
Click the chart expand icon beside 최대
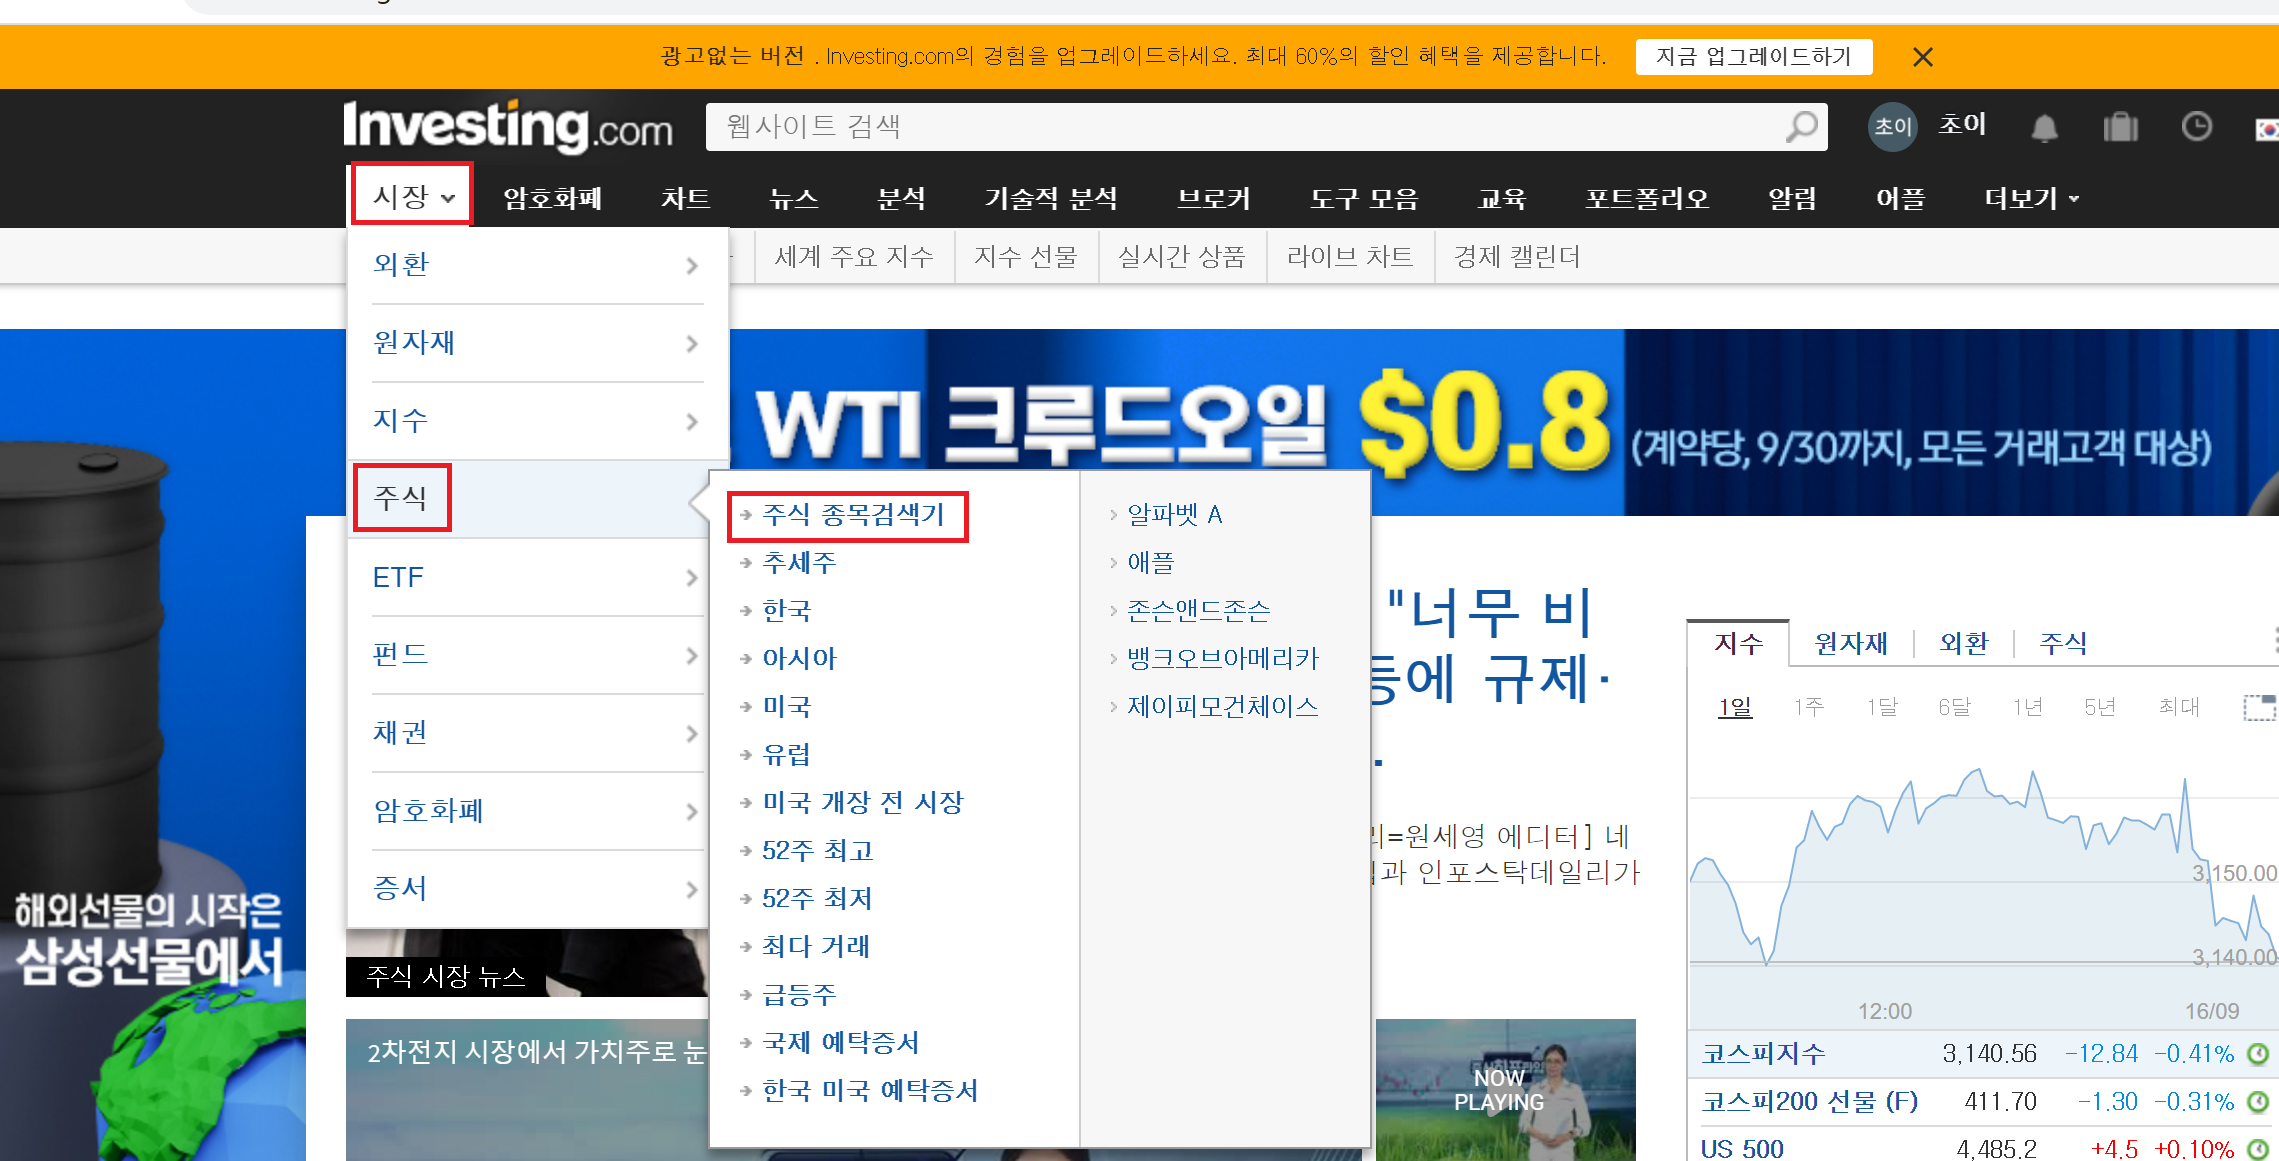(2259, 707)
